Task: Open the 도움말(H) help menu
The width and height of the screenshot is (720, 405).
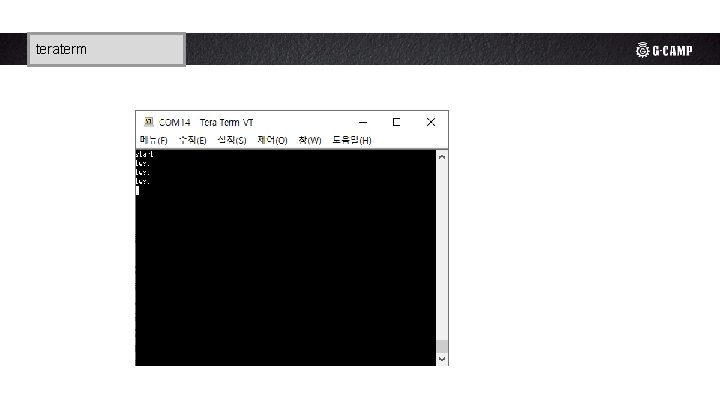Action: click(x=352, y=140)
